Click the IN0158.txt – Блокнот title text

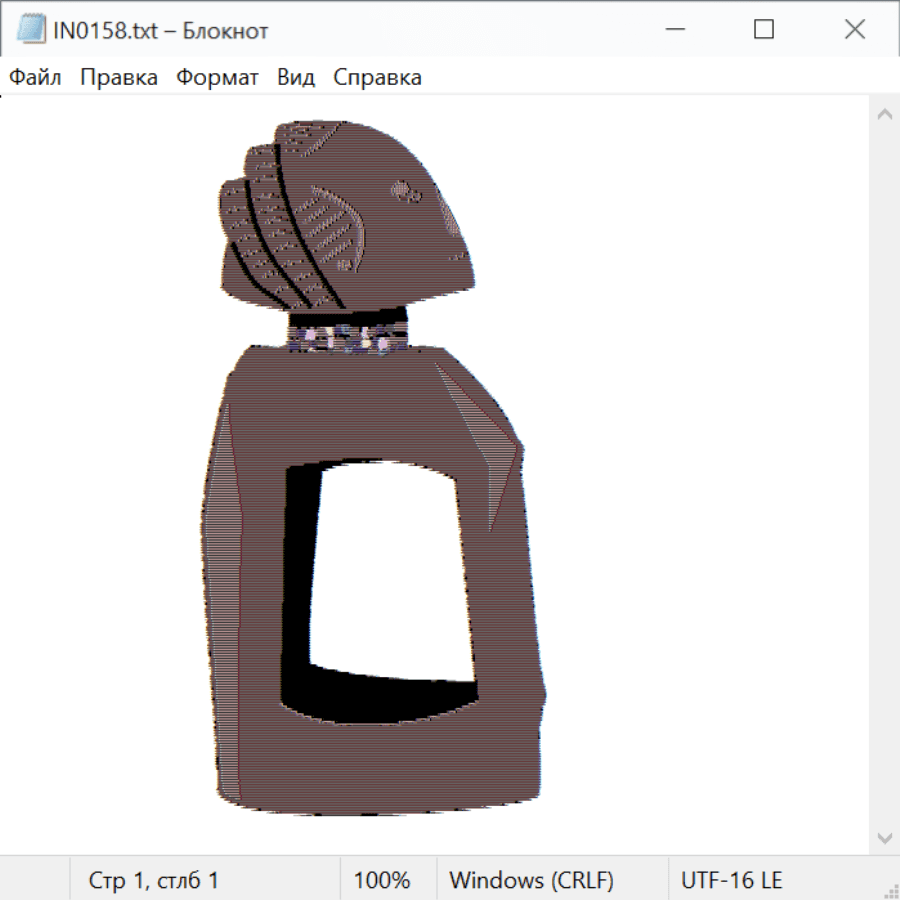coord(161,30)
